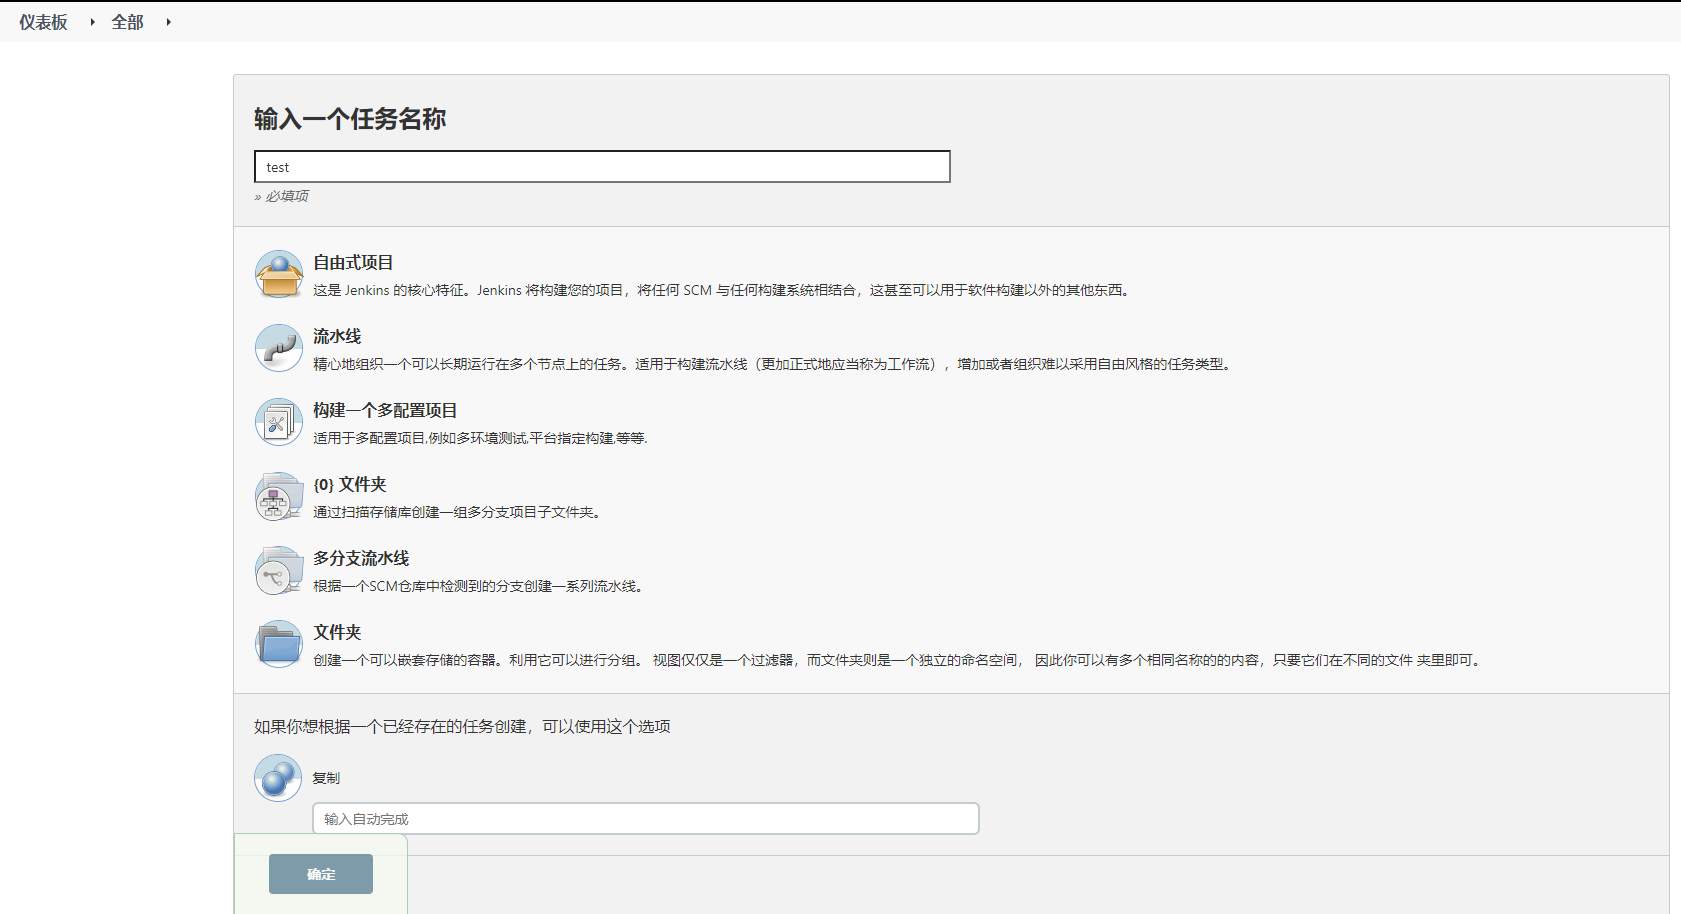Open the 全部 breadcrumb link
This screenshot has height=914, width=1681.
(127, 22)
